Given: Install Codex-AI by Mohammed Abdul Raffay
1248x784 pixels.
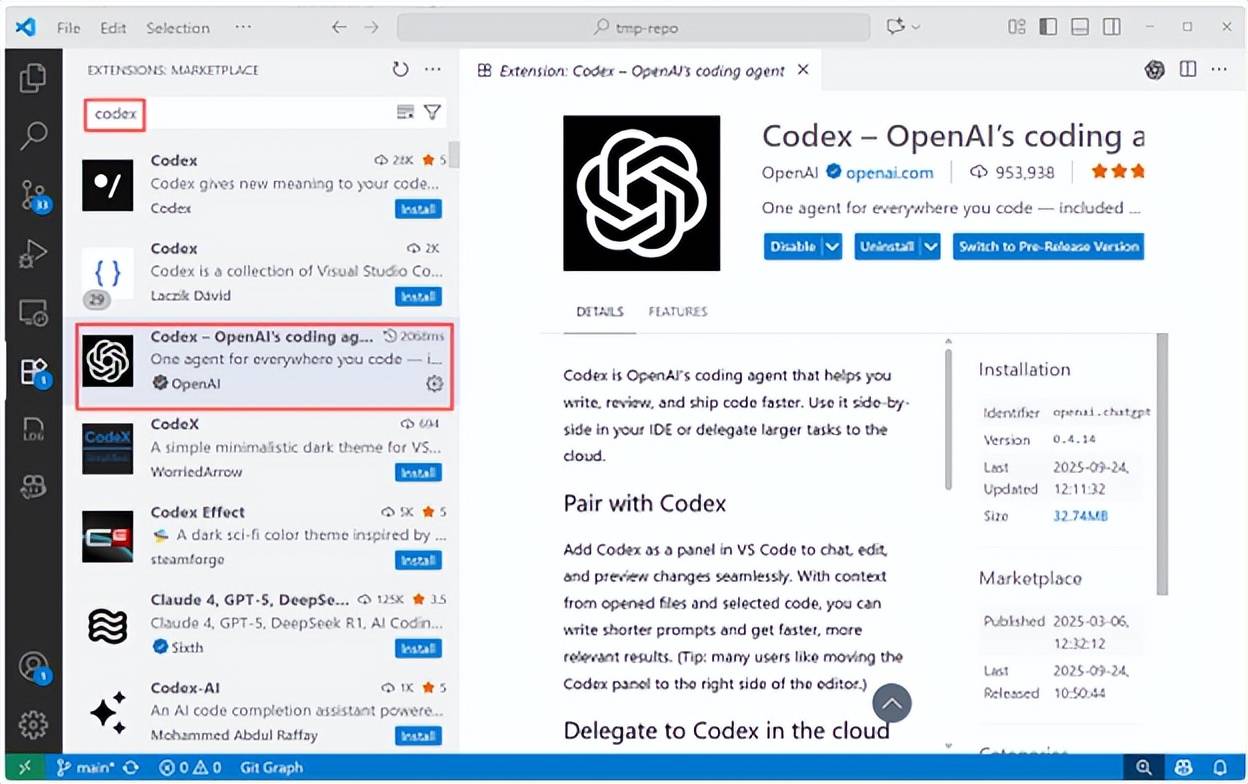Looking at the screenshot, I should [418, 736].
